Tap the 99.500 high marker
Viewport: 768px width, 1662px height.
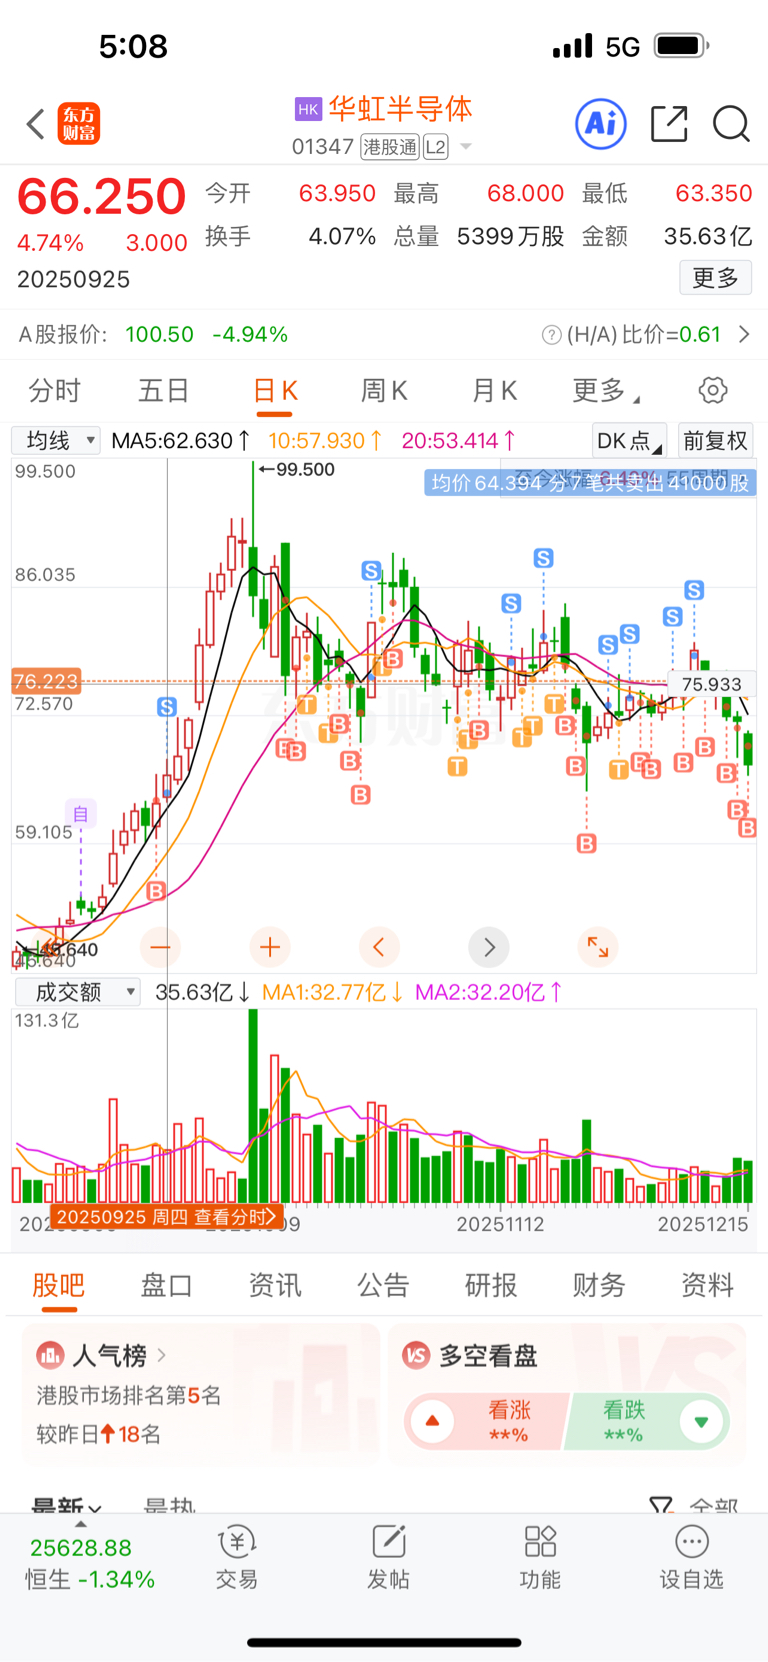click(x=297, y=470)
